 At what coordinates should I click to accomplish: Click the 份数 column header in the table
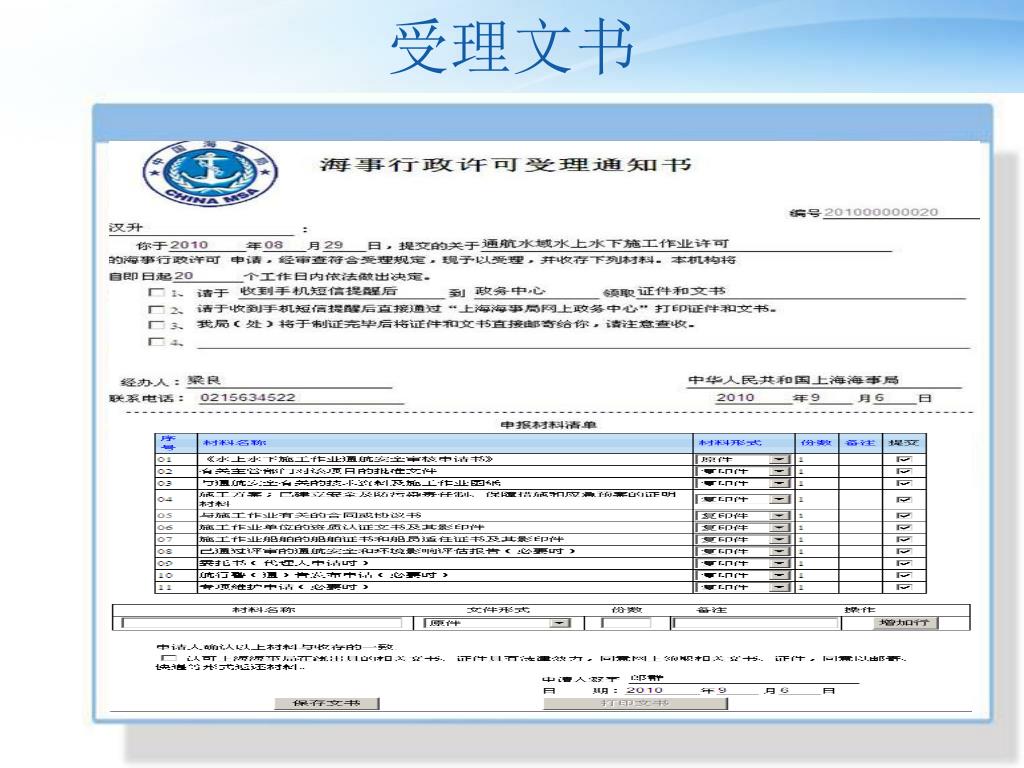817,443
